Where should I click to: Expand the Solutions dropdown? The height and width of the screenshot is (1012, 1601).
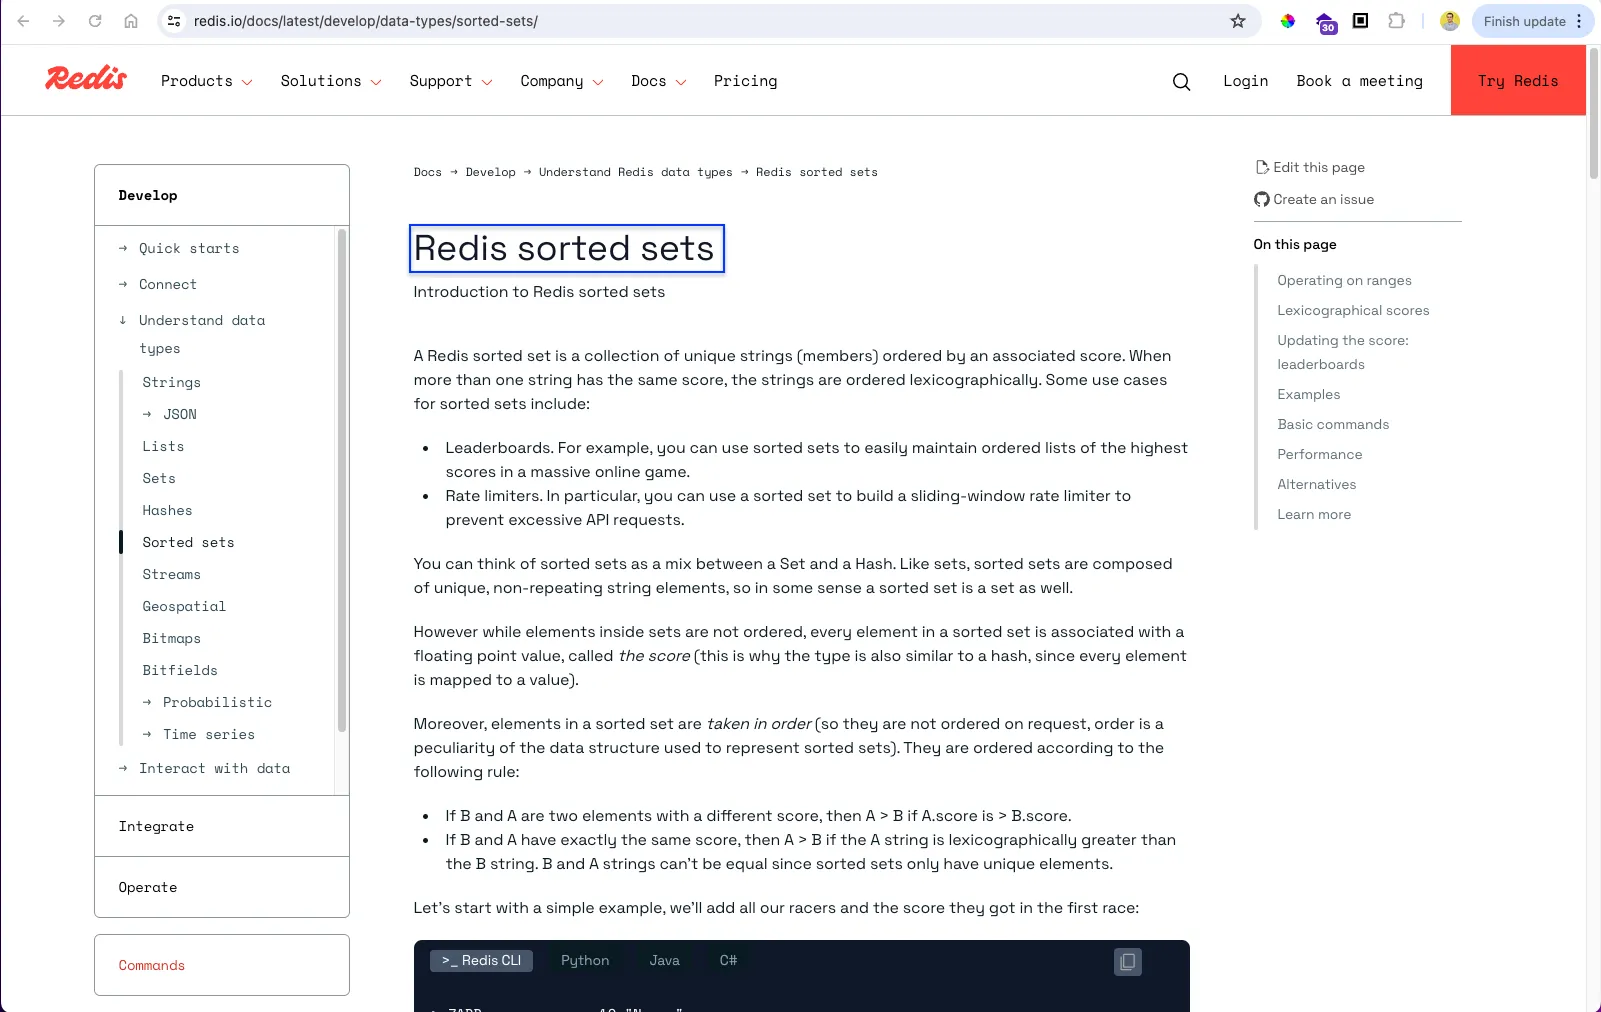(330, 81)
